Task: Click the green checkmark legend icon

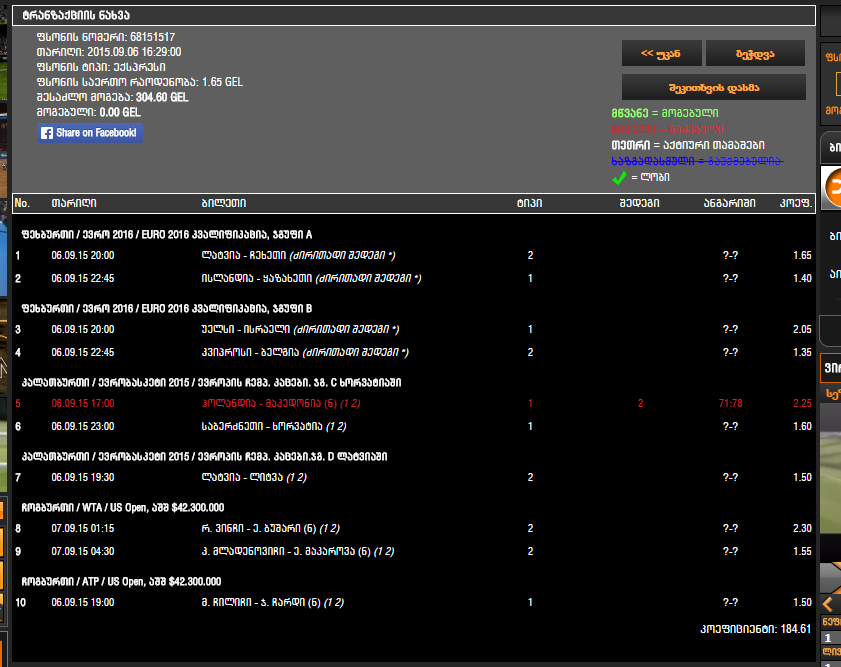Action: (619, 177)
